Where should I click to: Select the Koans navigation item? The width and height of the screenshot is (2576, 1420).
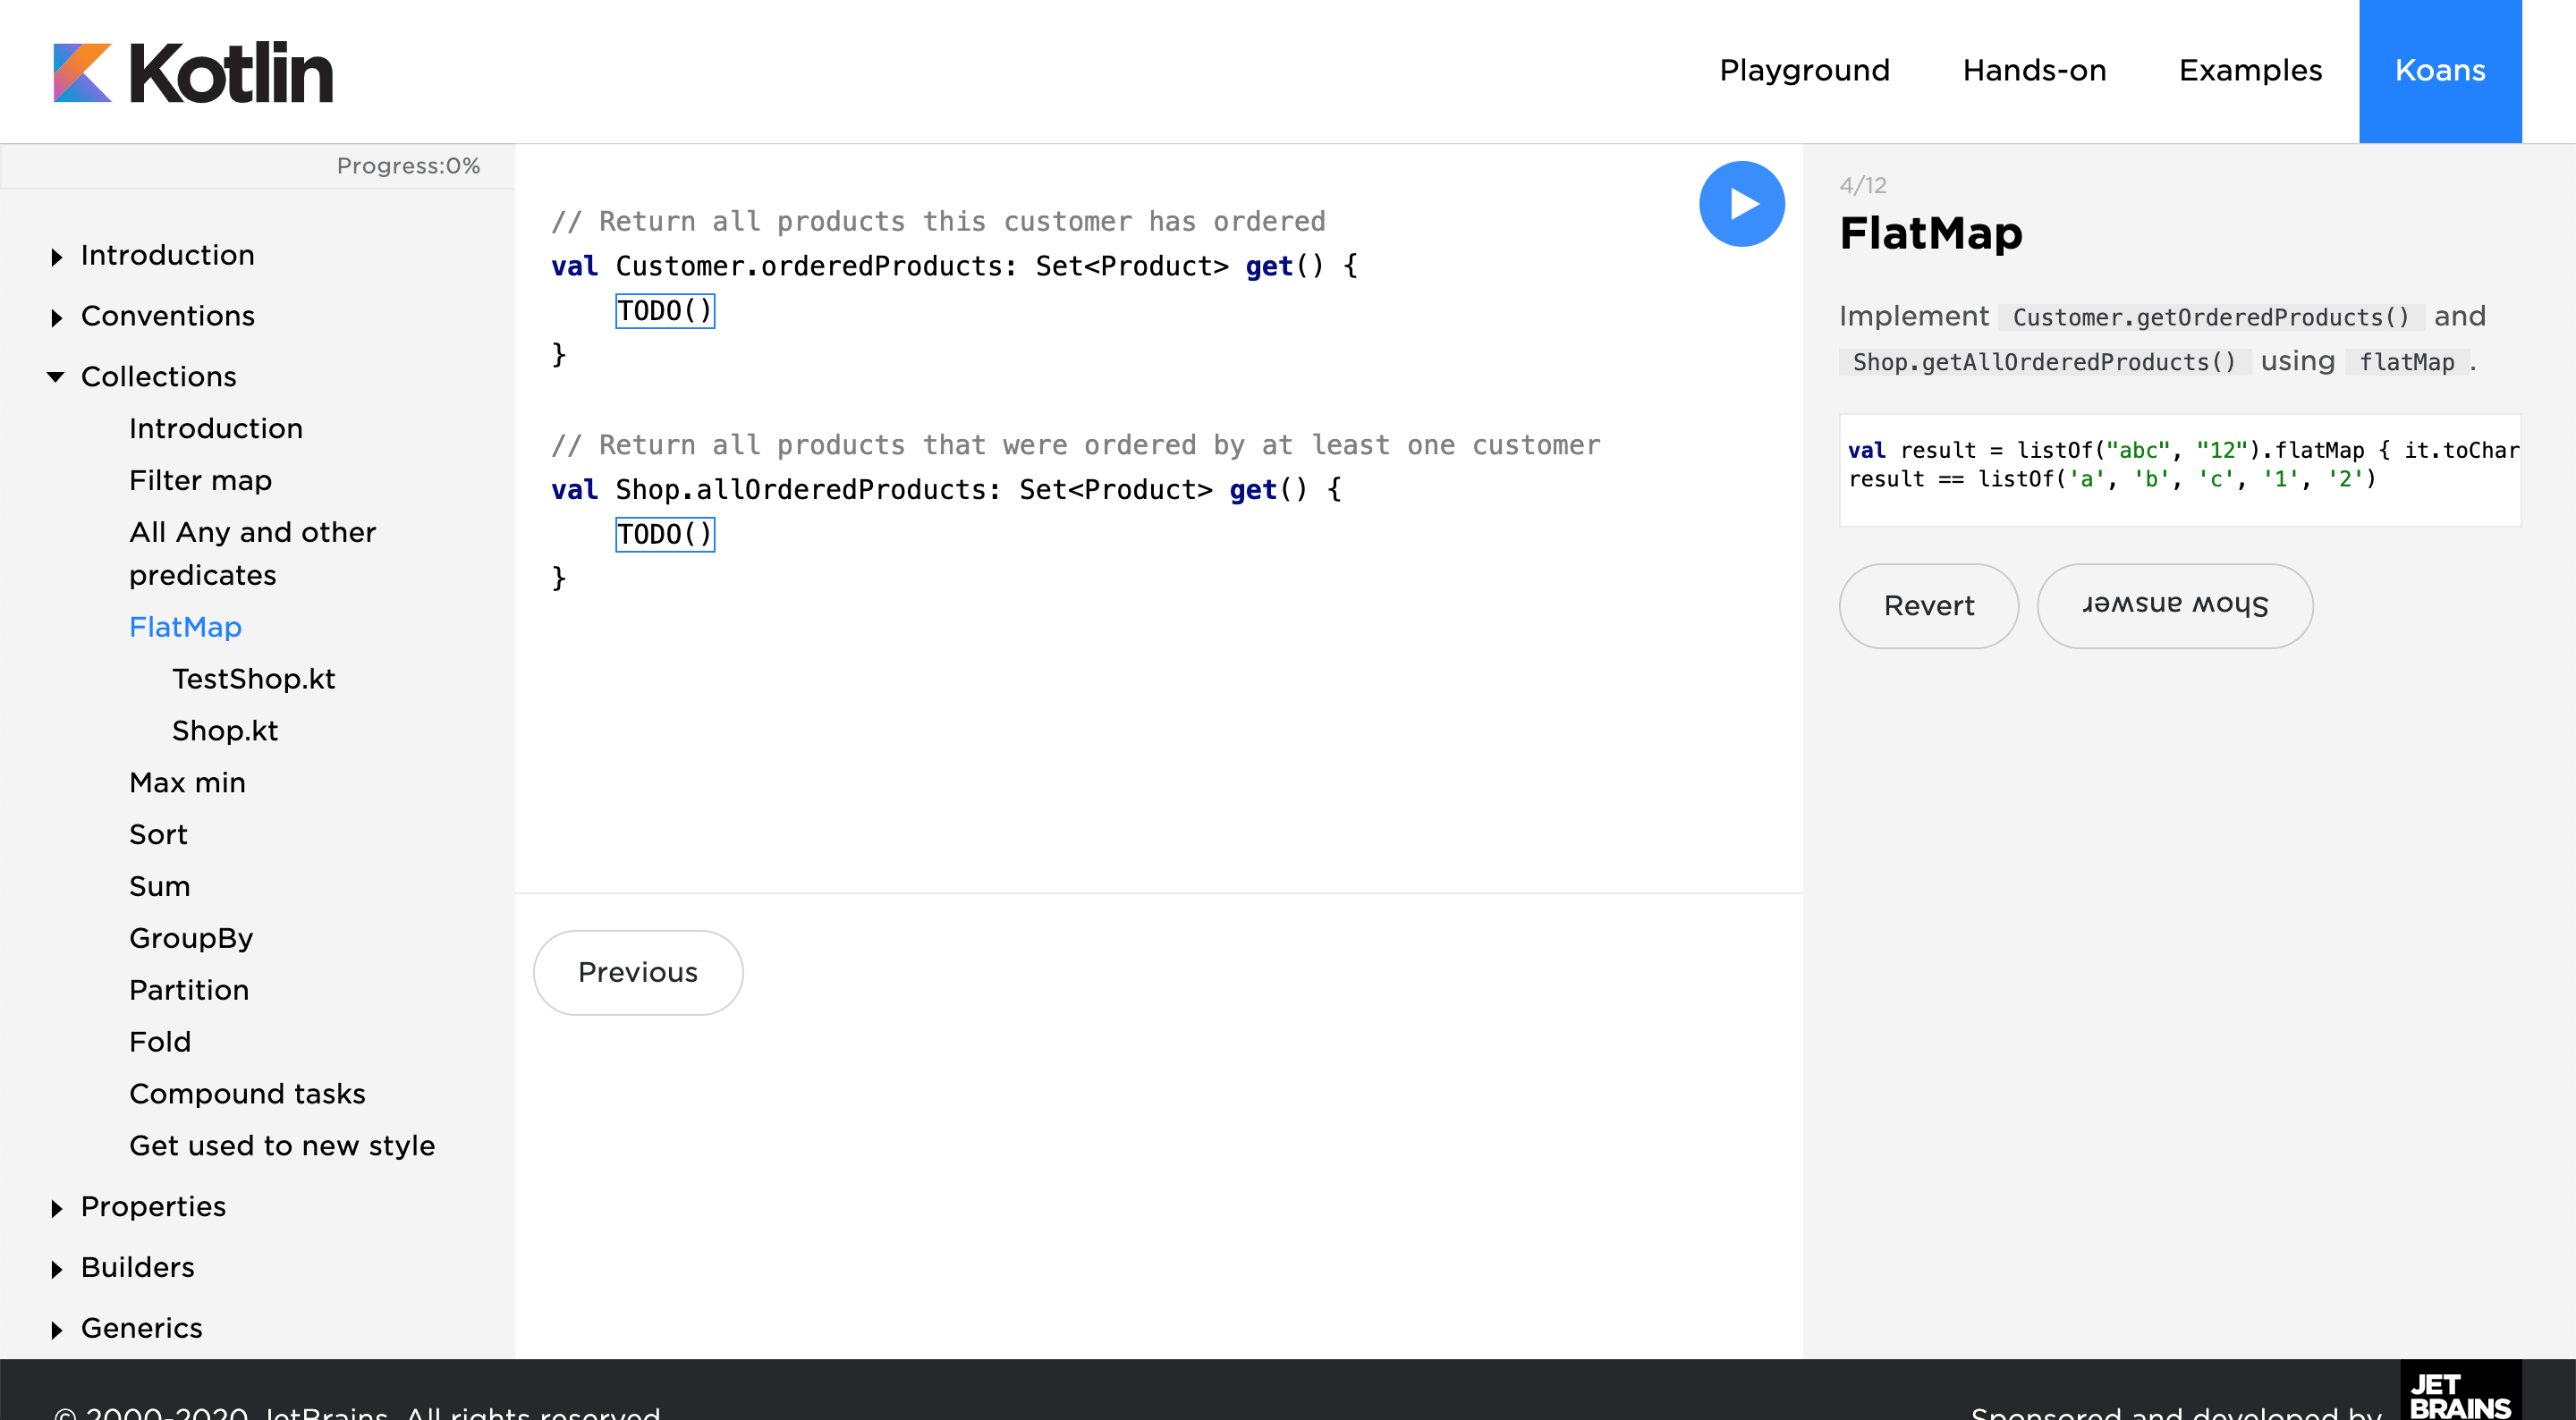(2440, 70)
